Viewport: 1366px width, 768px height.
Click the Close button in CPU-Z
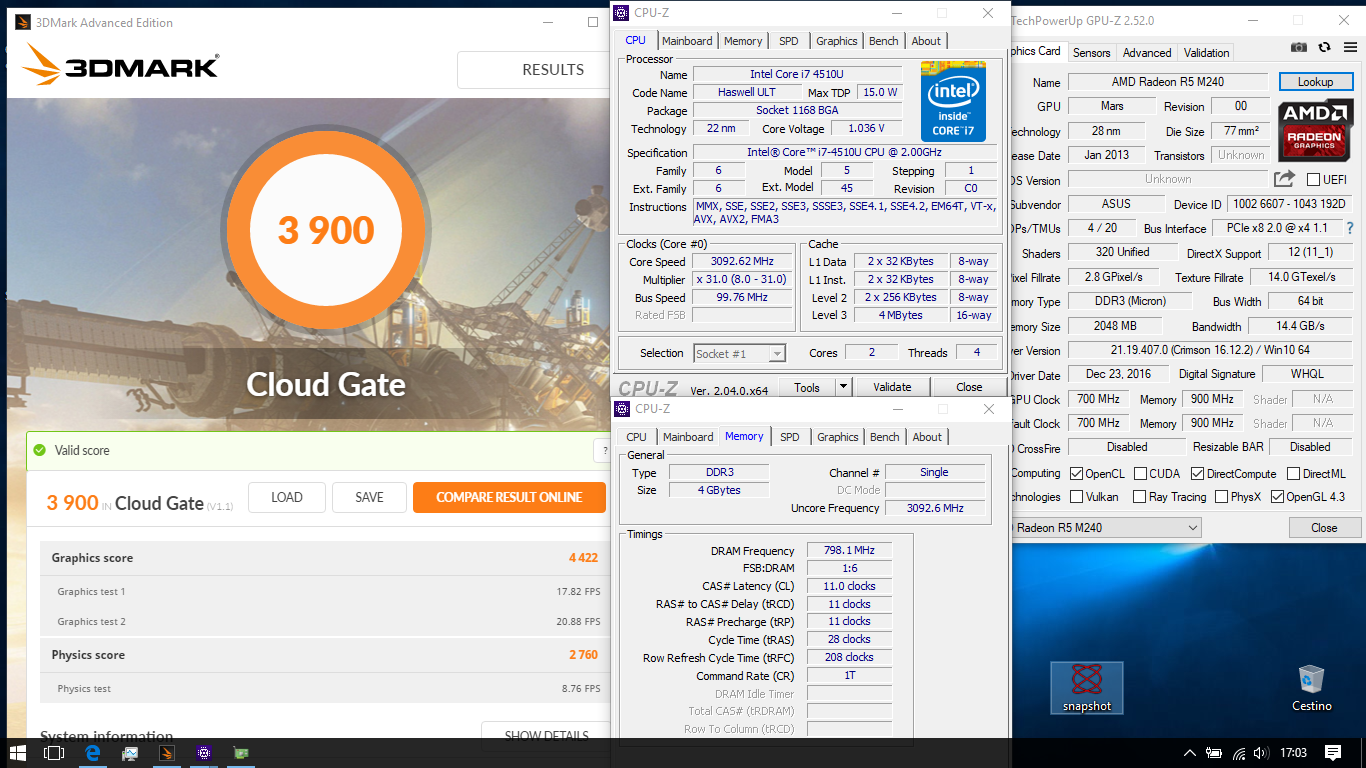969,387
